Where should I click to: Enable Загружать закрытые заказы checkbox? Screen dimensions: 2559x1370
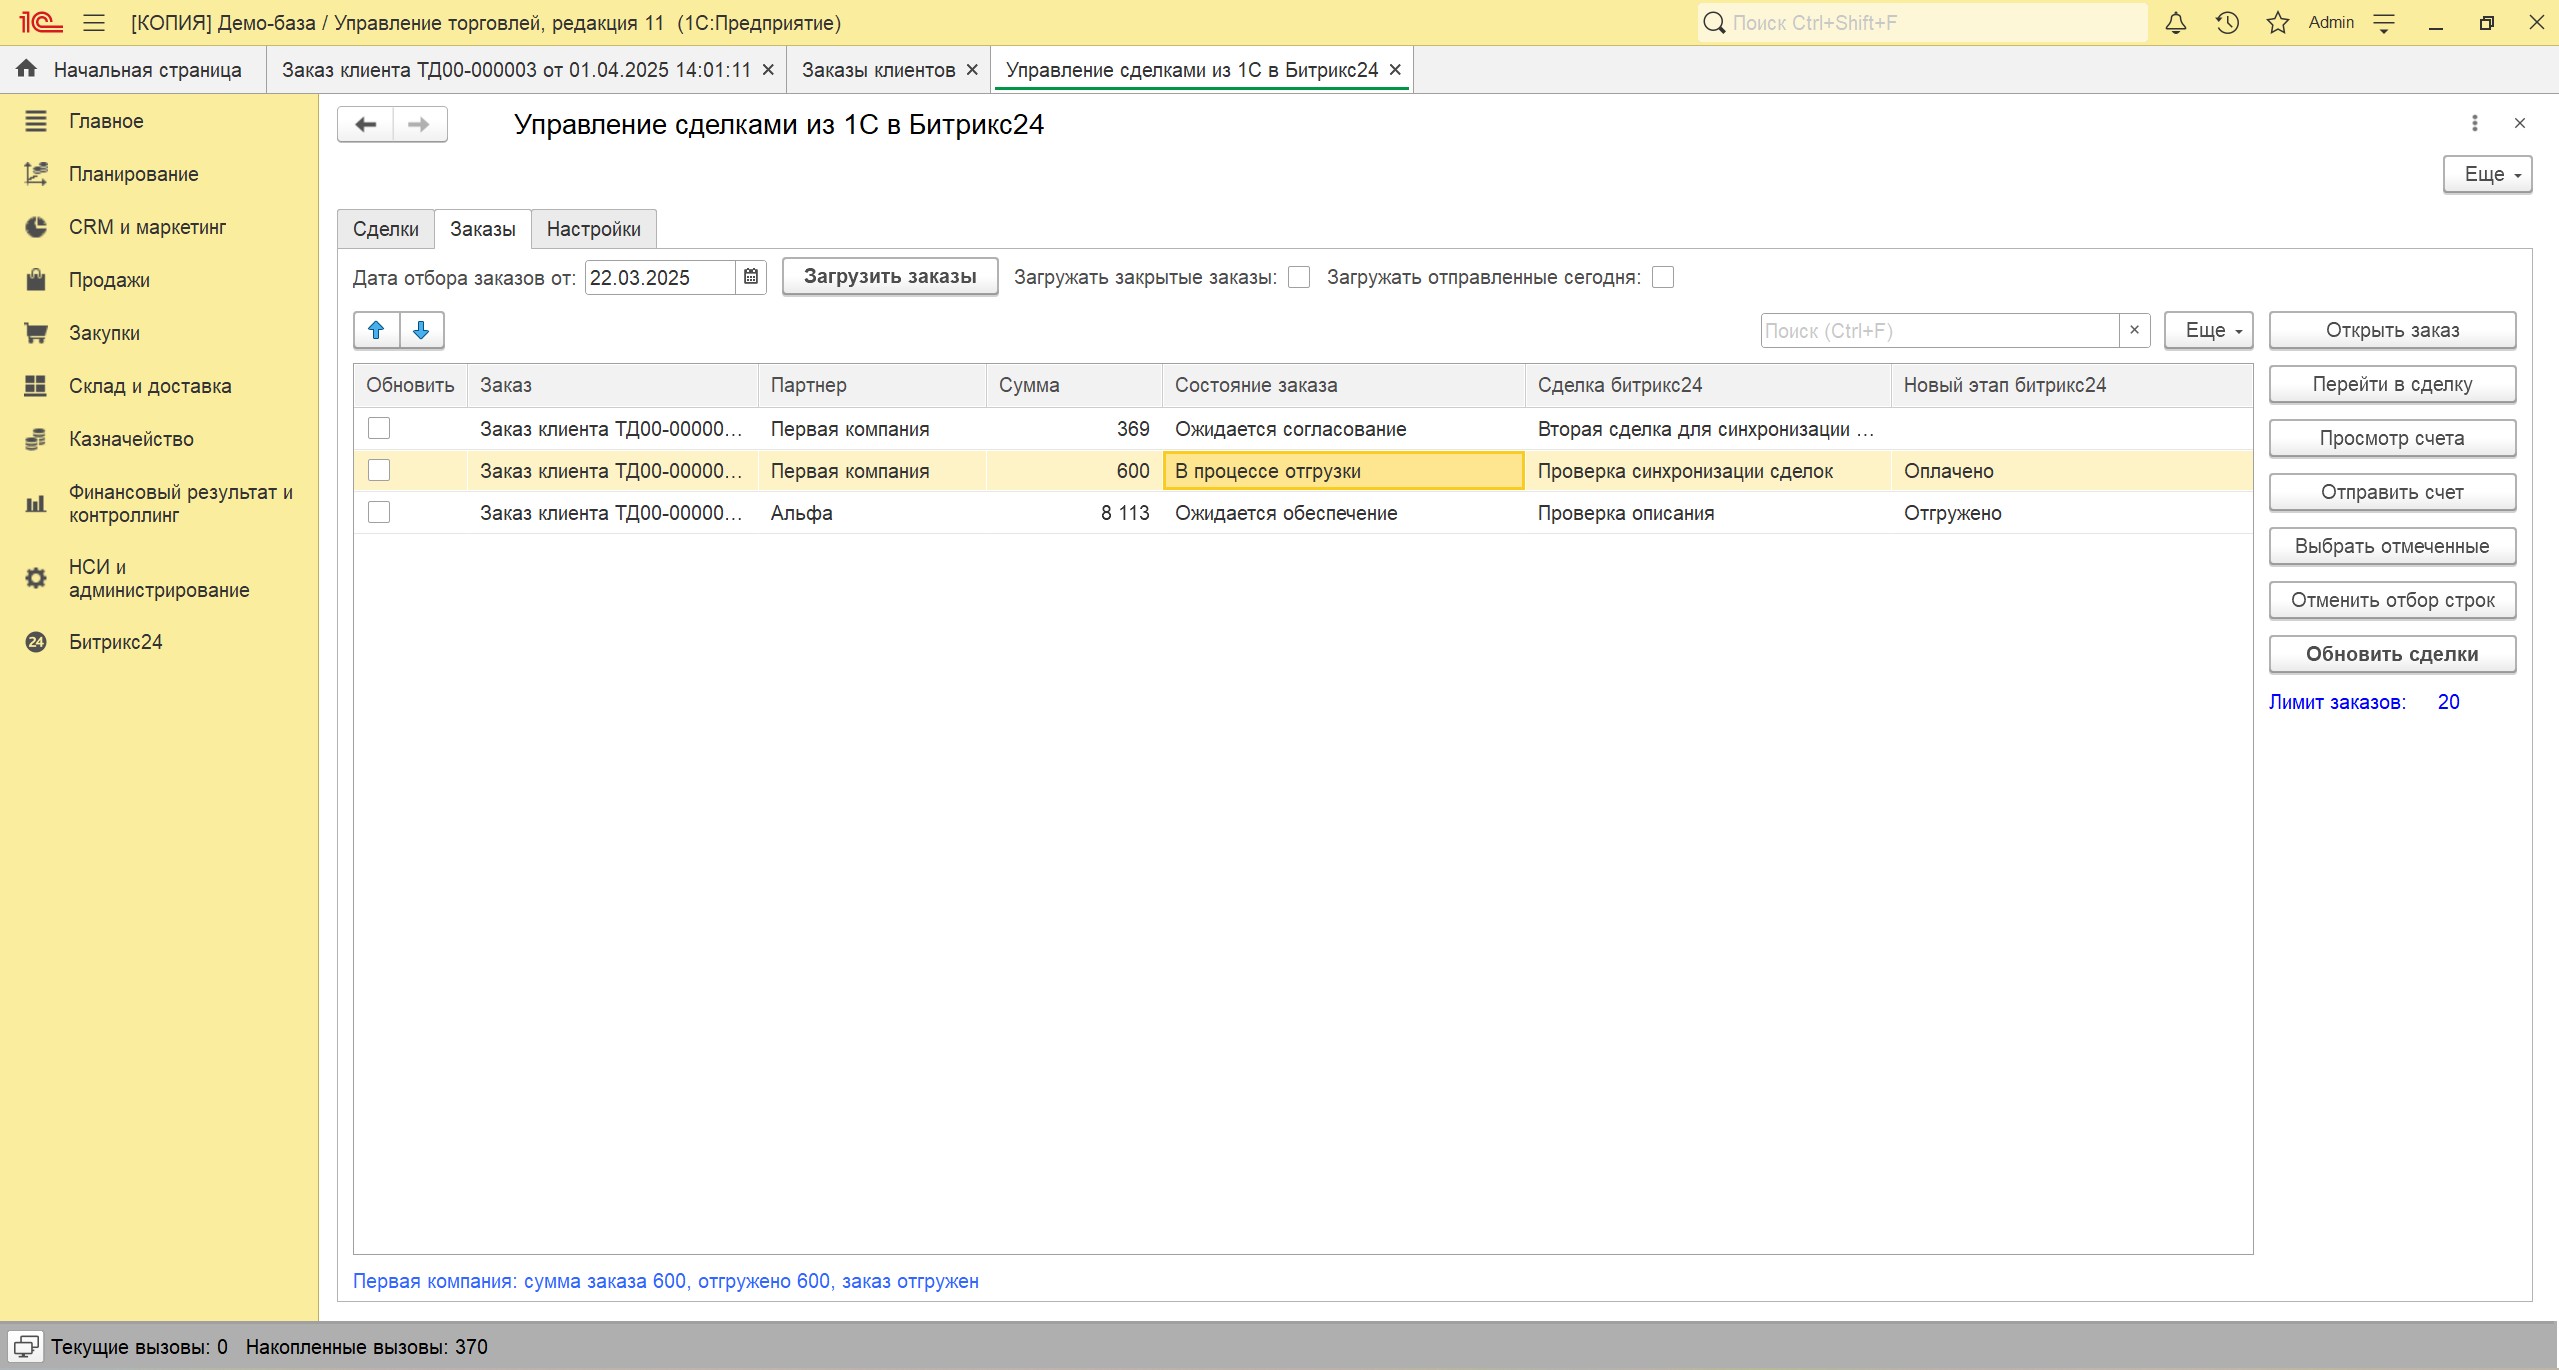click(x=1299, y=277)
